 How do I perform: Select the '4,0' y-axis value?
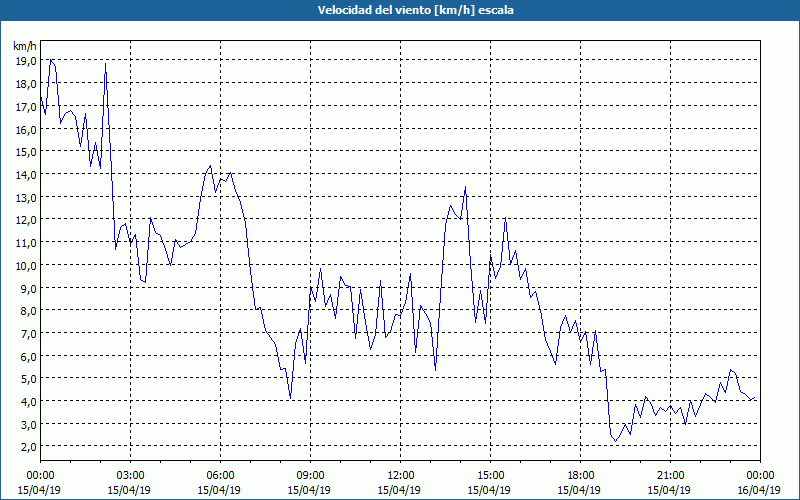pos(29,402)
